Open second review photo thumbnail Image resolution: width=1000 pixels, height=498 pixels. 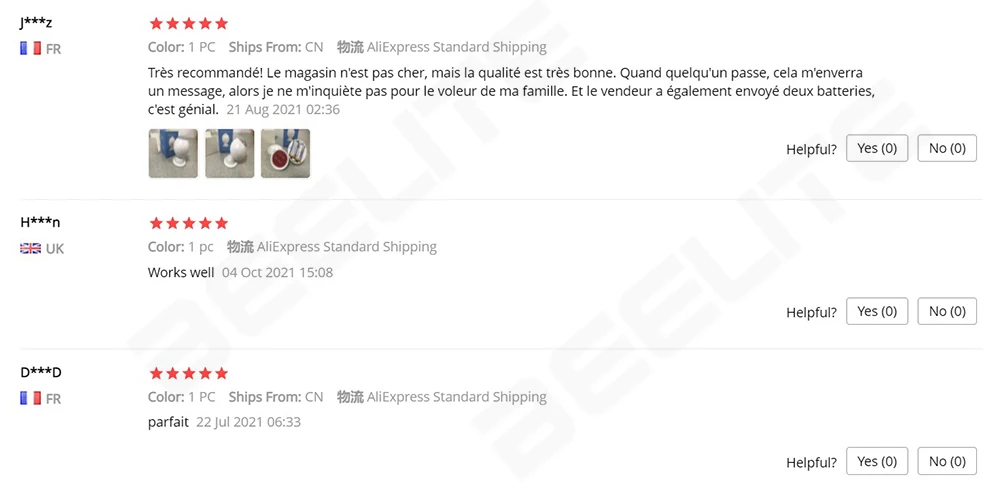(229, 153)
